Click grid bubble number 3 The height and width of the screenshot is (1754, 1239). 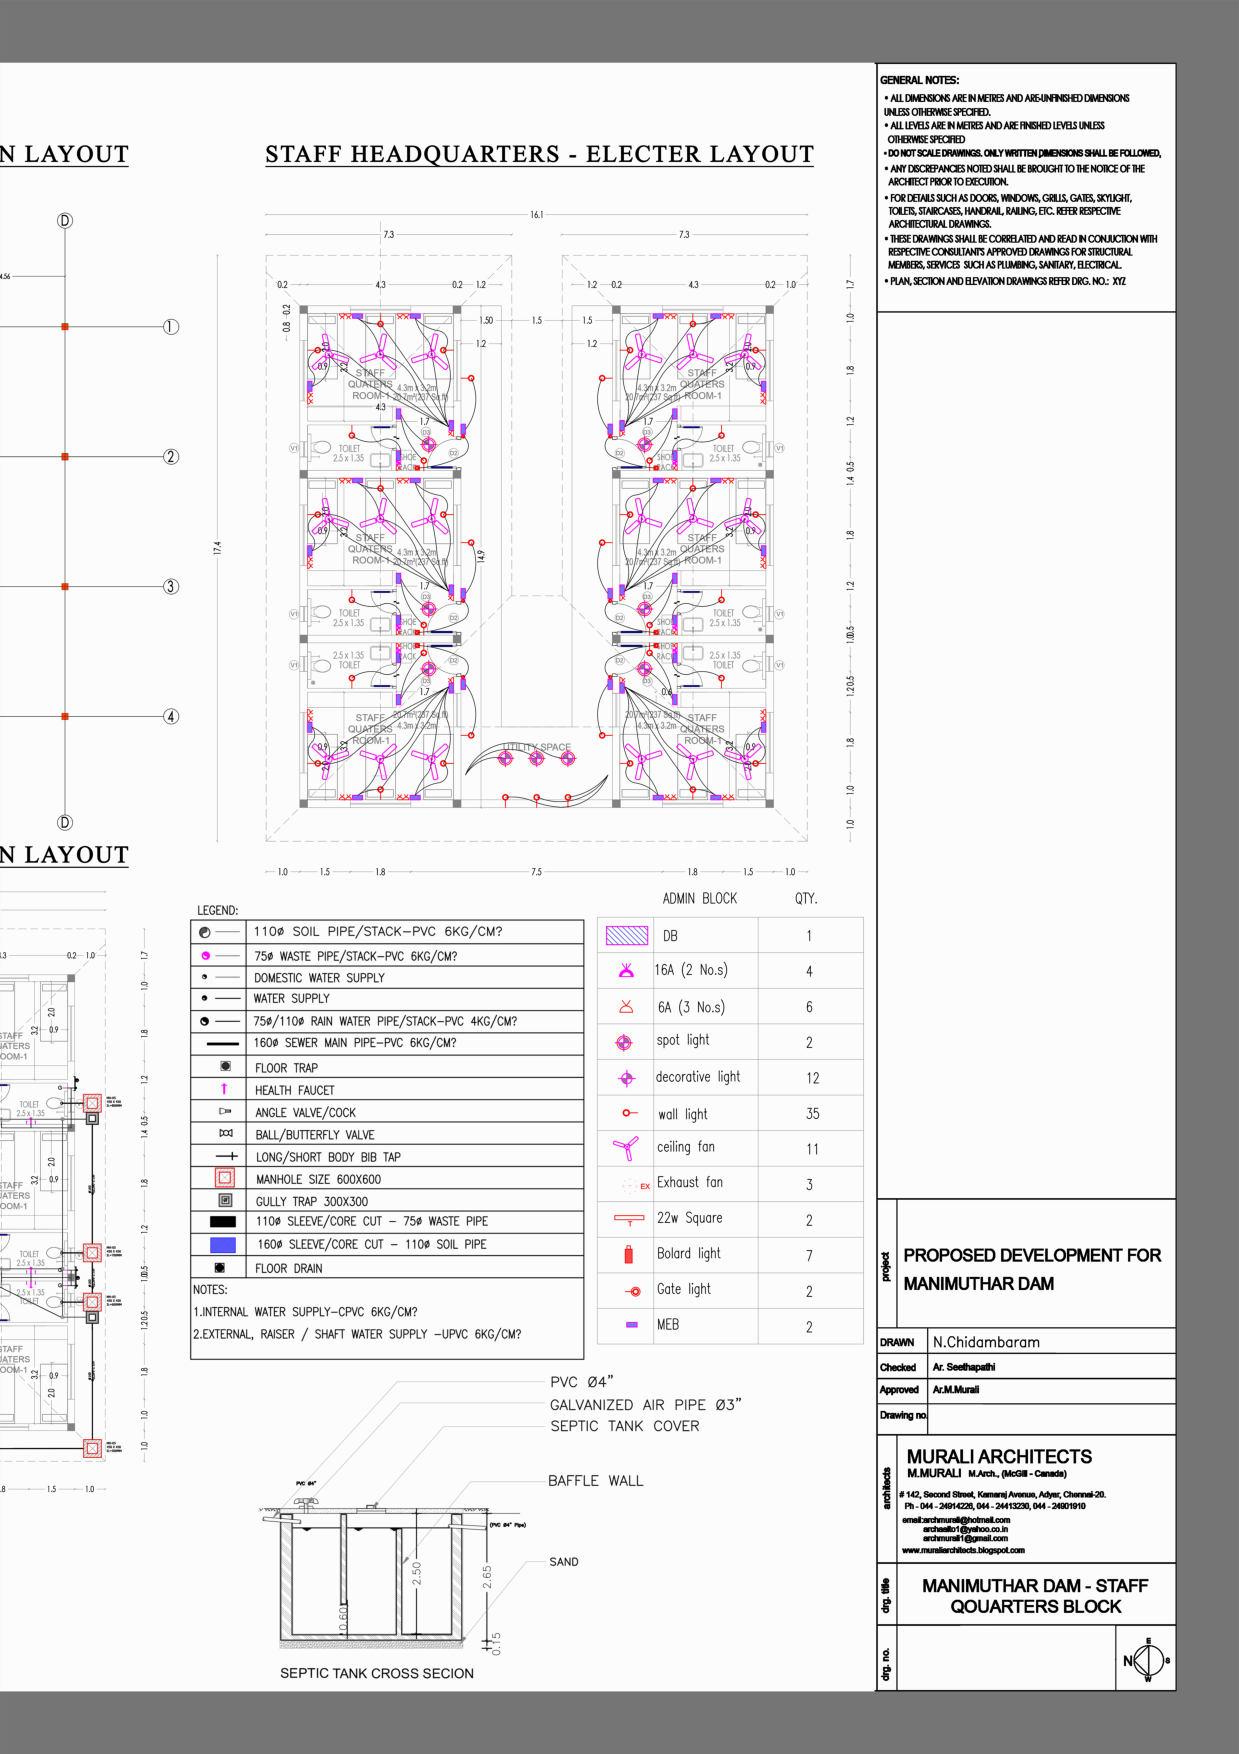point(171,587)
